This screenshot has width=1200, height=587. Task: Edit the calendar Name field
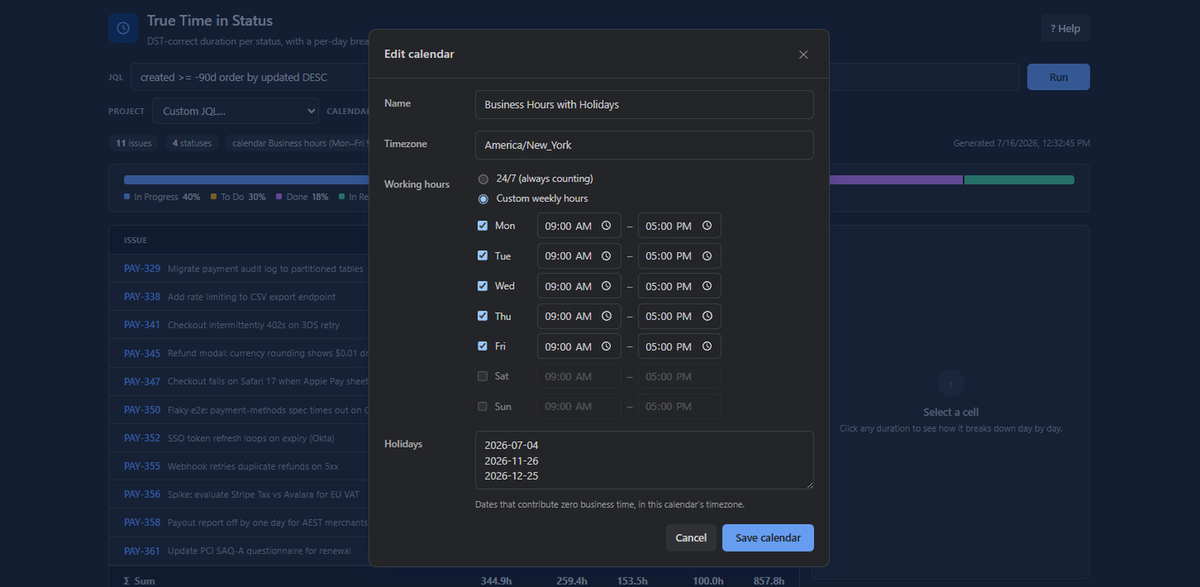pos(644,104)
